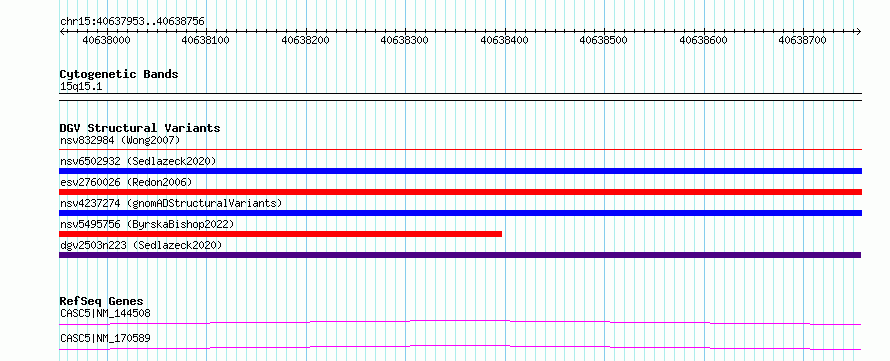
Task: Open variant label nsv6502932 (Sedlazeck2020)
Action: [x=138, y=161]
